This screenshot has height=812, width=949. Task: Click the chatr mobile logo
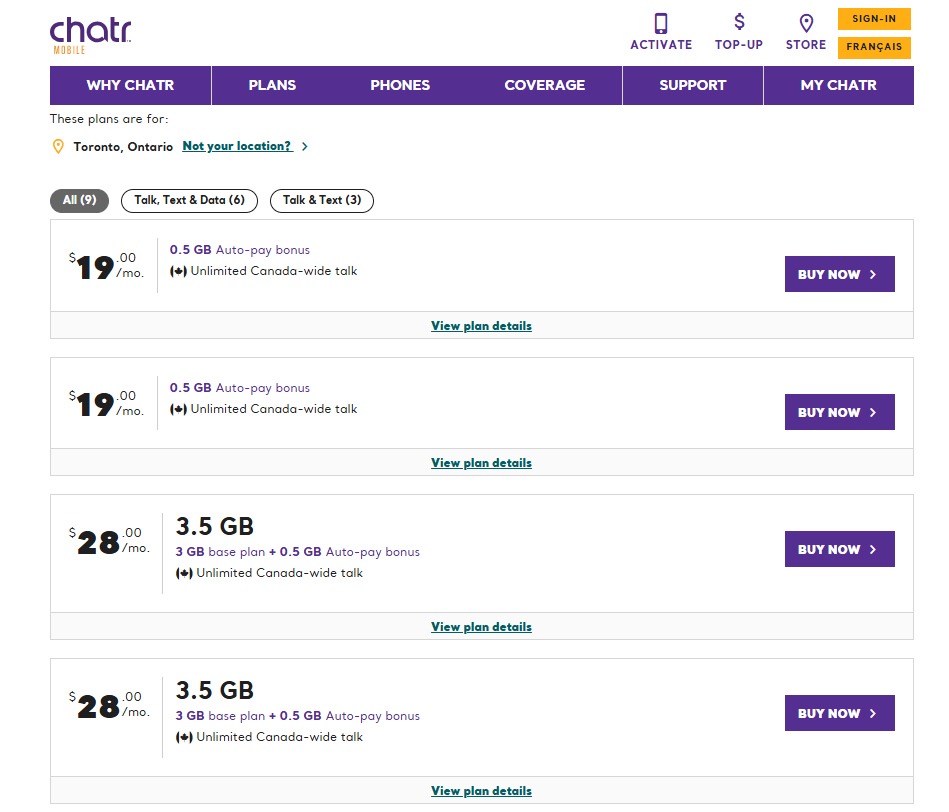tap(90, 35)
